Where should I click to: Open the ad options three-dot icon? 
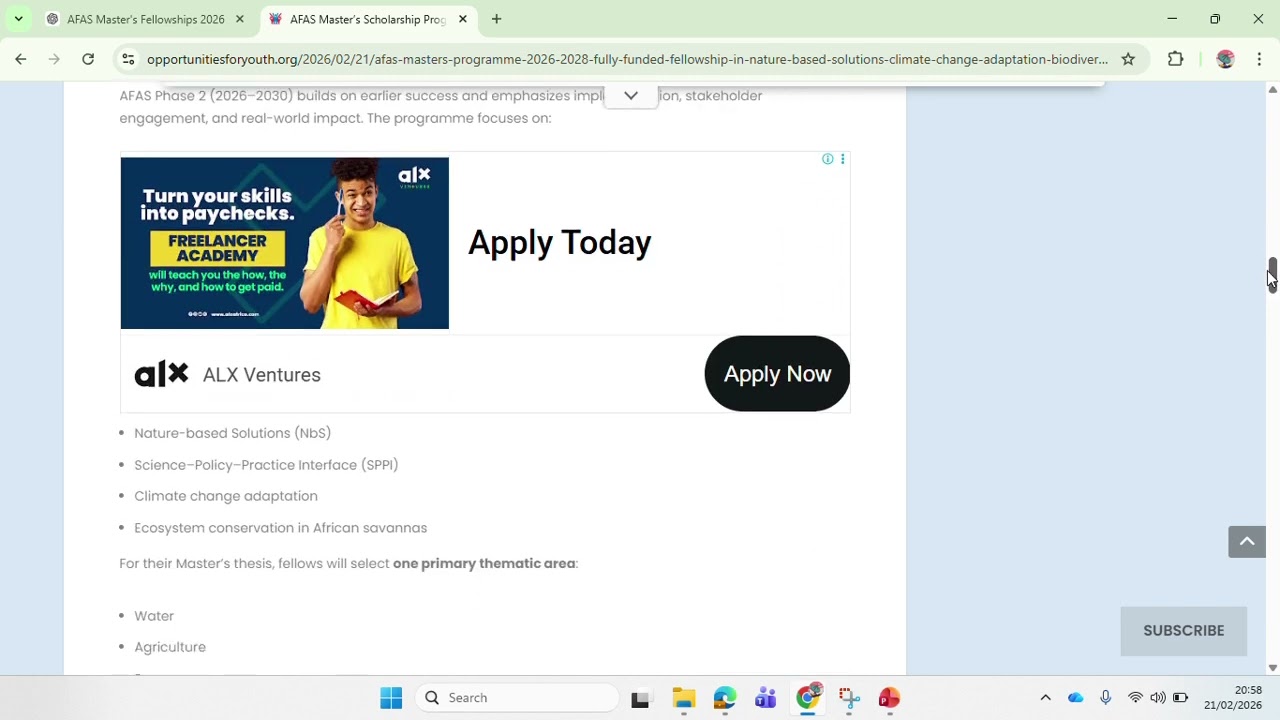(842, 160)
